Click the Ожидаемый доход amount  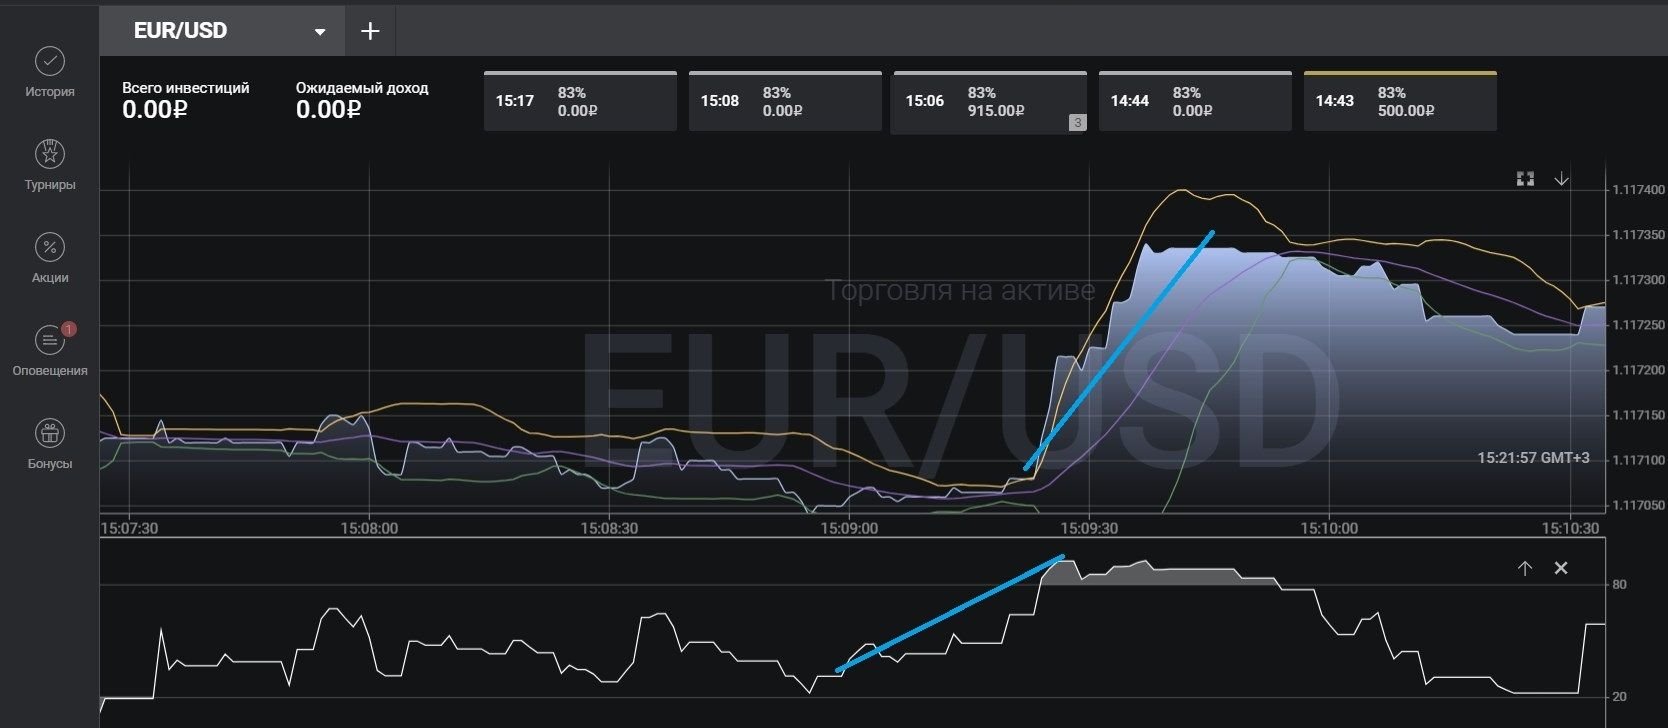[329, 110]
